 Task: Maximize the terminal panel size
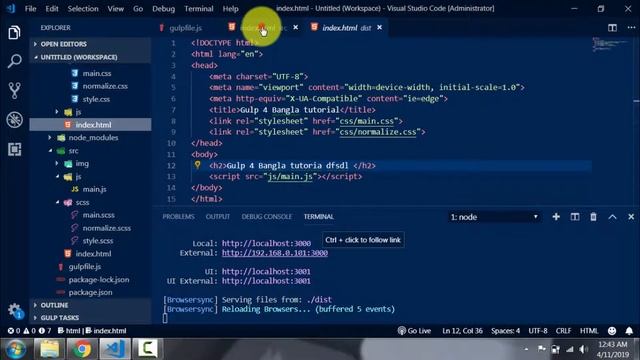(612, 217)
